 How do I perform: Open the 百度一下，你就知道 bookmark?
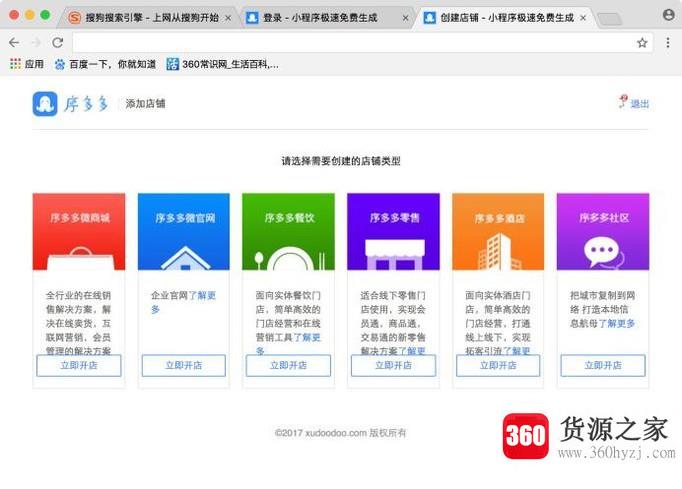(x=105, y=64)
